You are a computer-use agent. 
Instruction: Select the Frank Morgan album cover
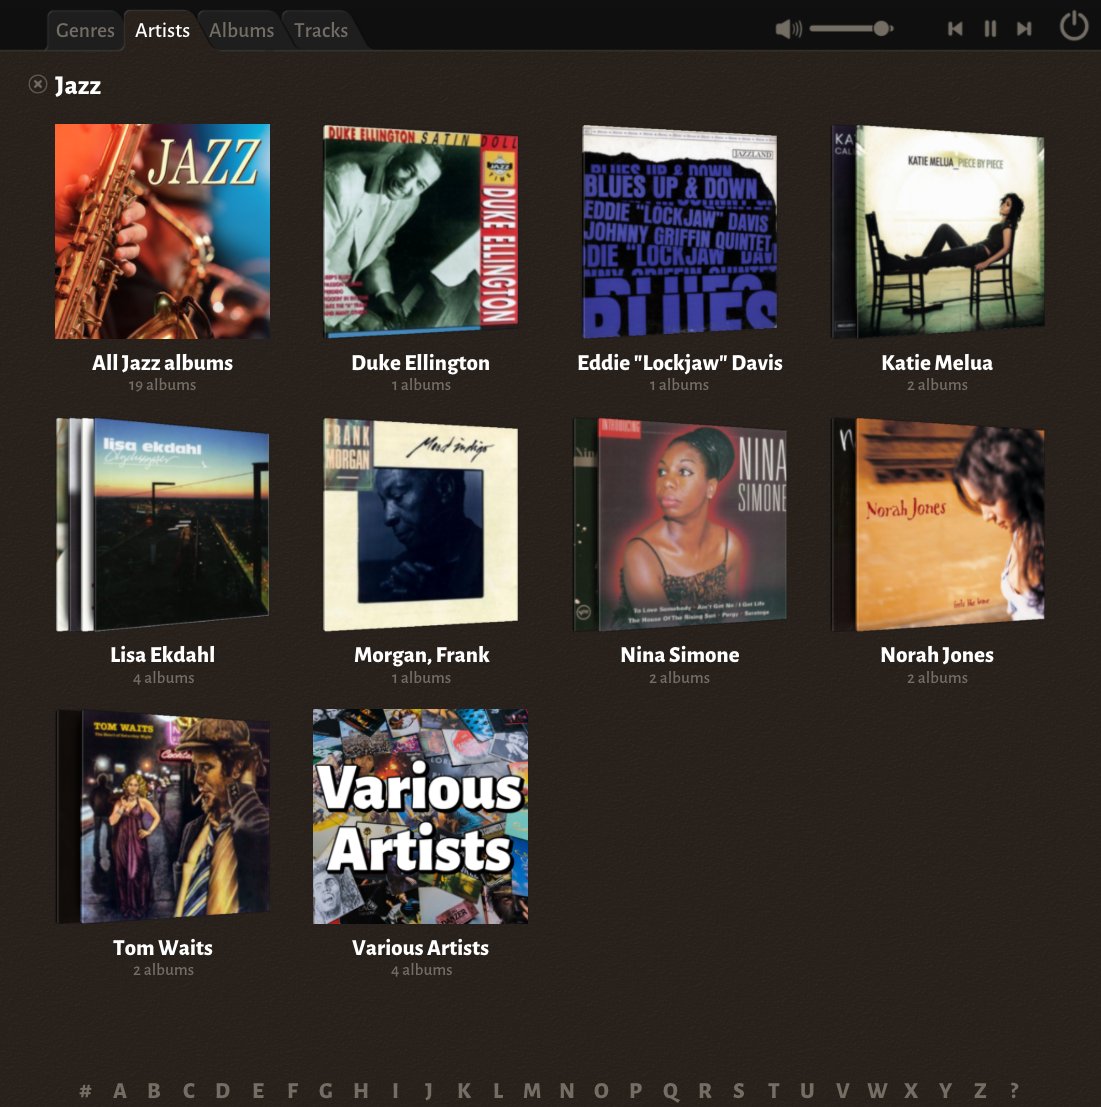(x=421, y=525)
